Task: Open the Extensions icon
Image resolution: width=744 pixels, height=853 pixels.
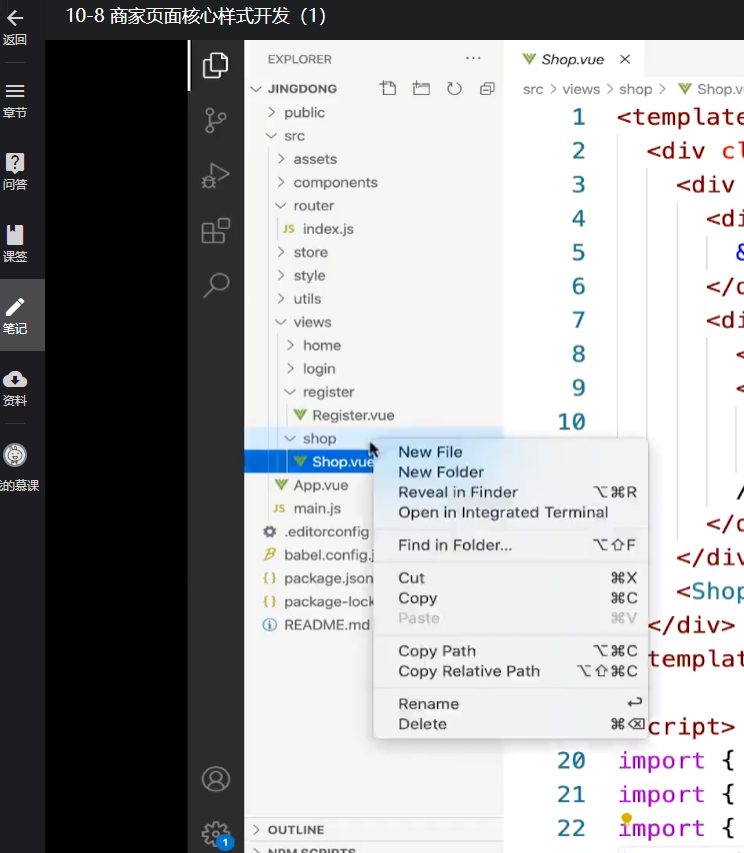Action: (x=215, y=231)
